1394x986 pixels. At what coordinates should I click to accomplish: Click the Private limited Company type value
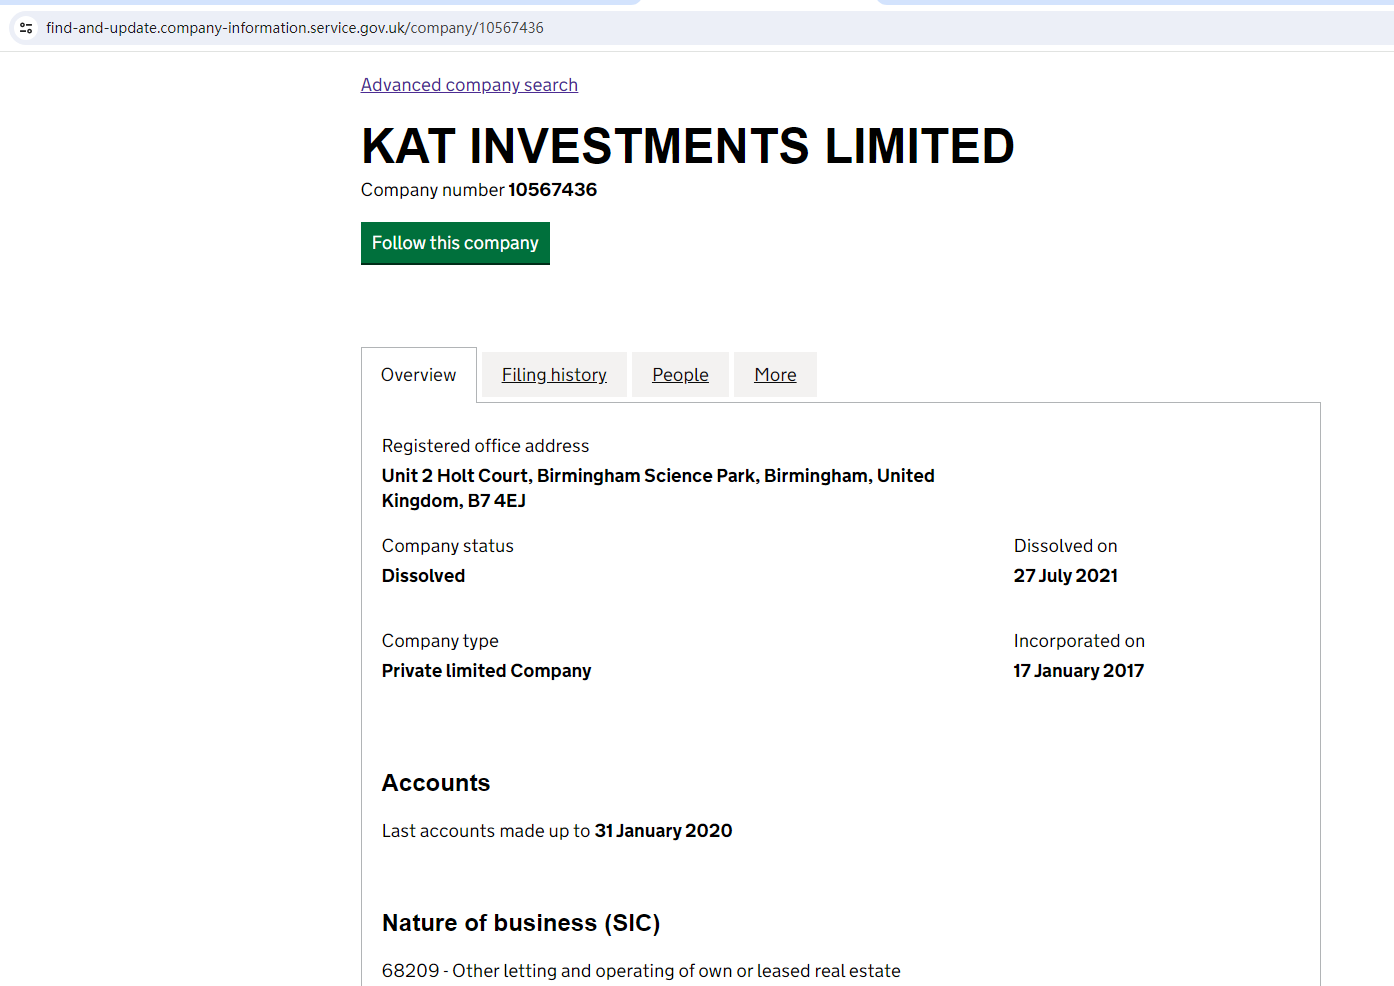(x=486, y=671)
